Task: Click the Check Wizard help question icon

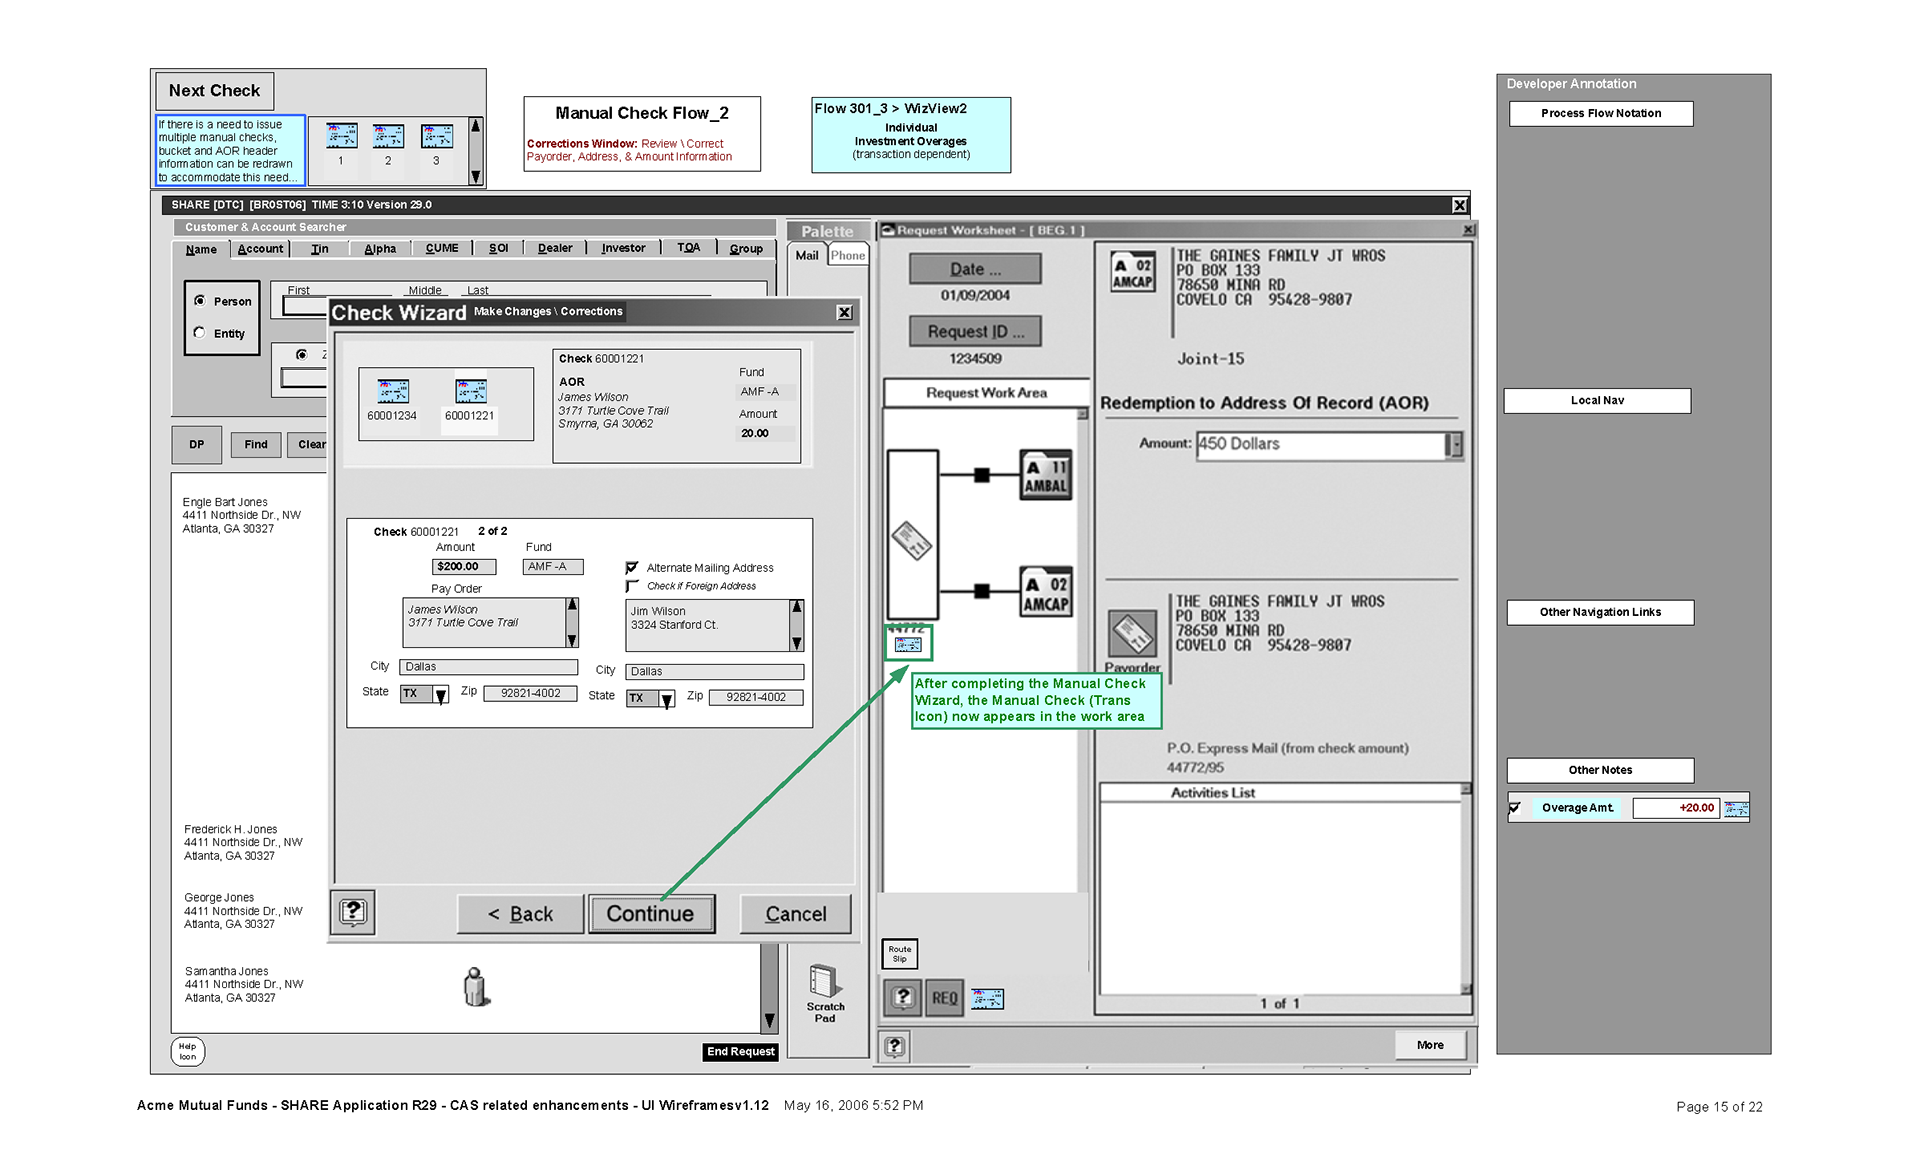Action: pos(353,912)
